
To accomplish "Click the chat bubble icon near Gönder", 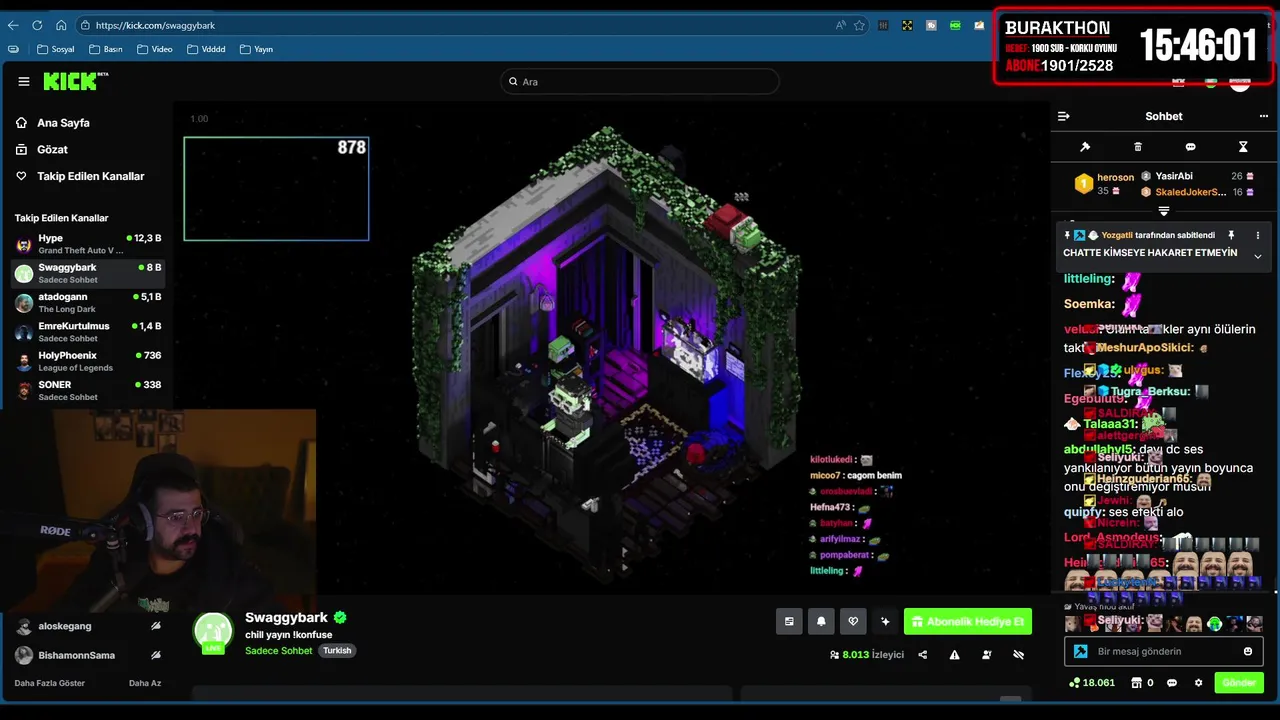I will click(1172, 683).
